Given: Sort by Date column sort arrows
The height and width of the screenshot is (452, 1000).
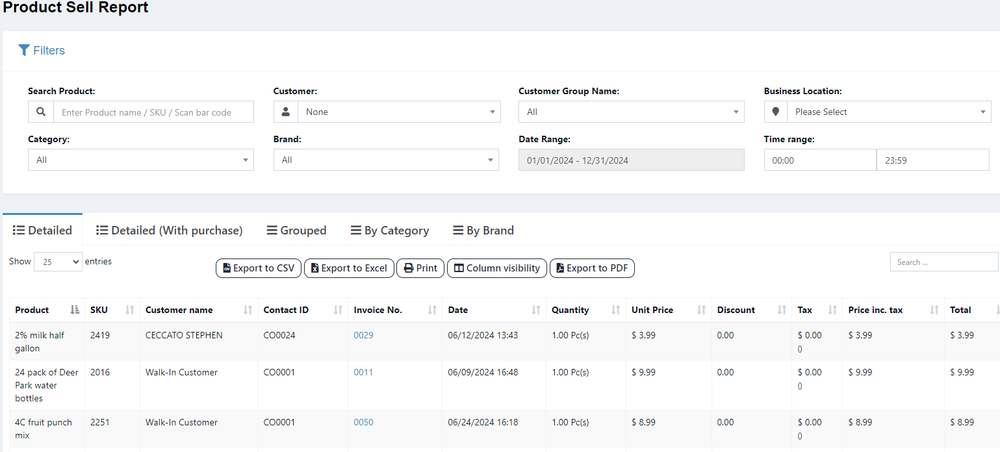Looking at the screenshot, I should click(x=535, y=311).
